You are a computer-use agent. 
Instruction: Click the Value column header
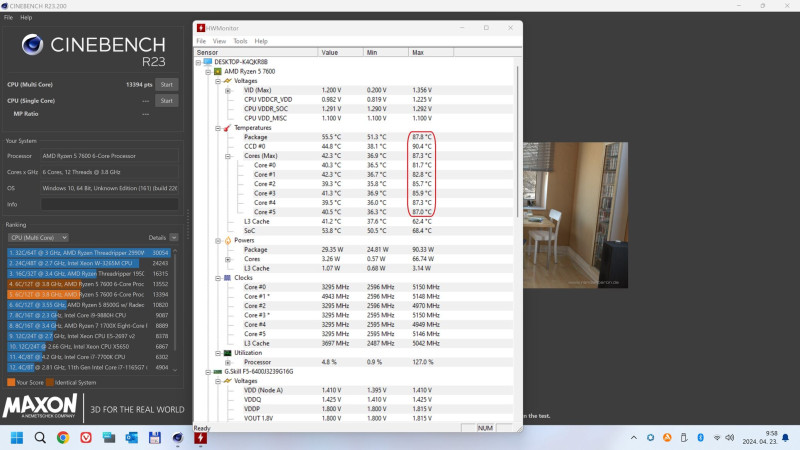point(340,52)
